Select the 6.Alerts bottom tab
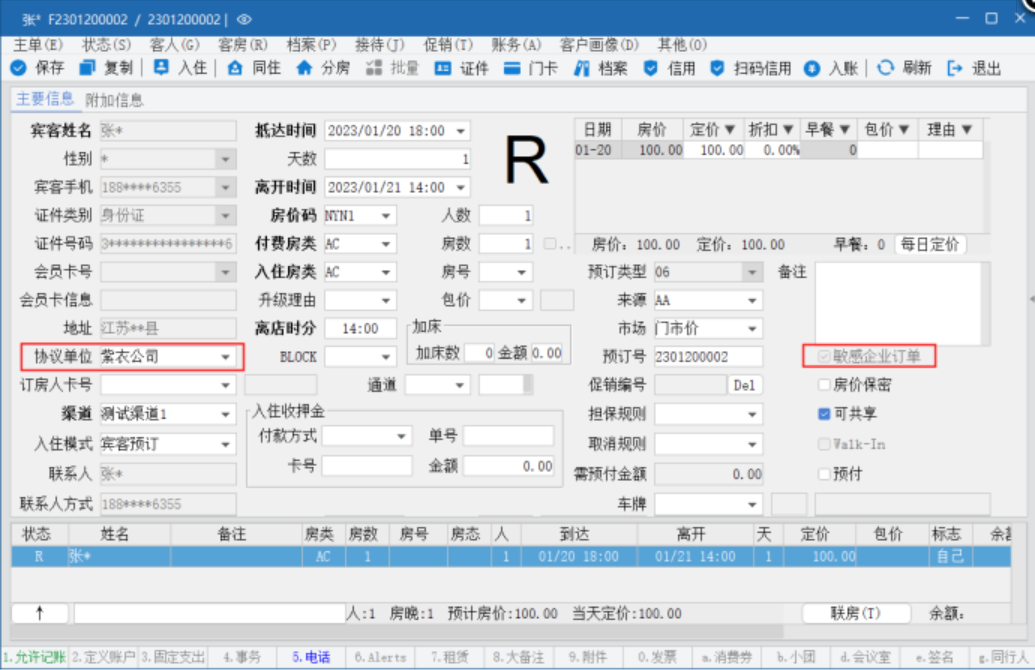Image resolution: width=1035 pixels, height=670 pixels. click(380, 657)
